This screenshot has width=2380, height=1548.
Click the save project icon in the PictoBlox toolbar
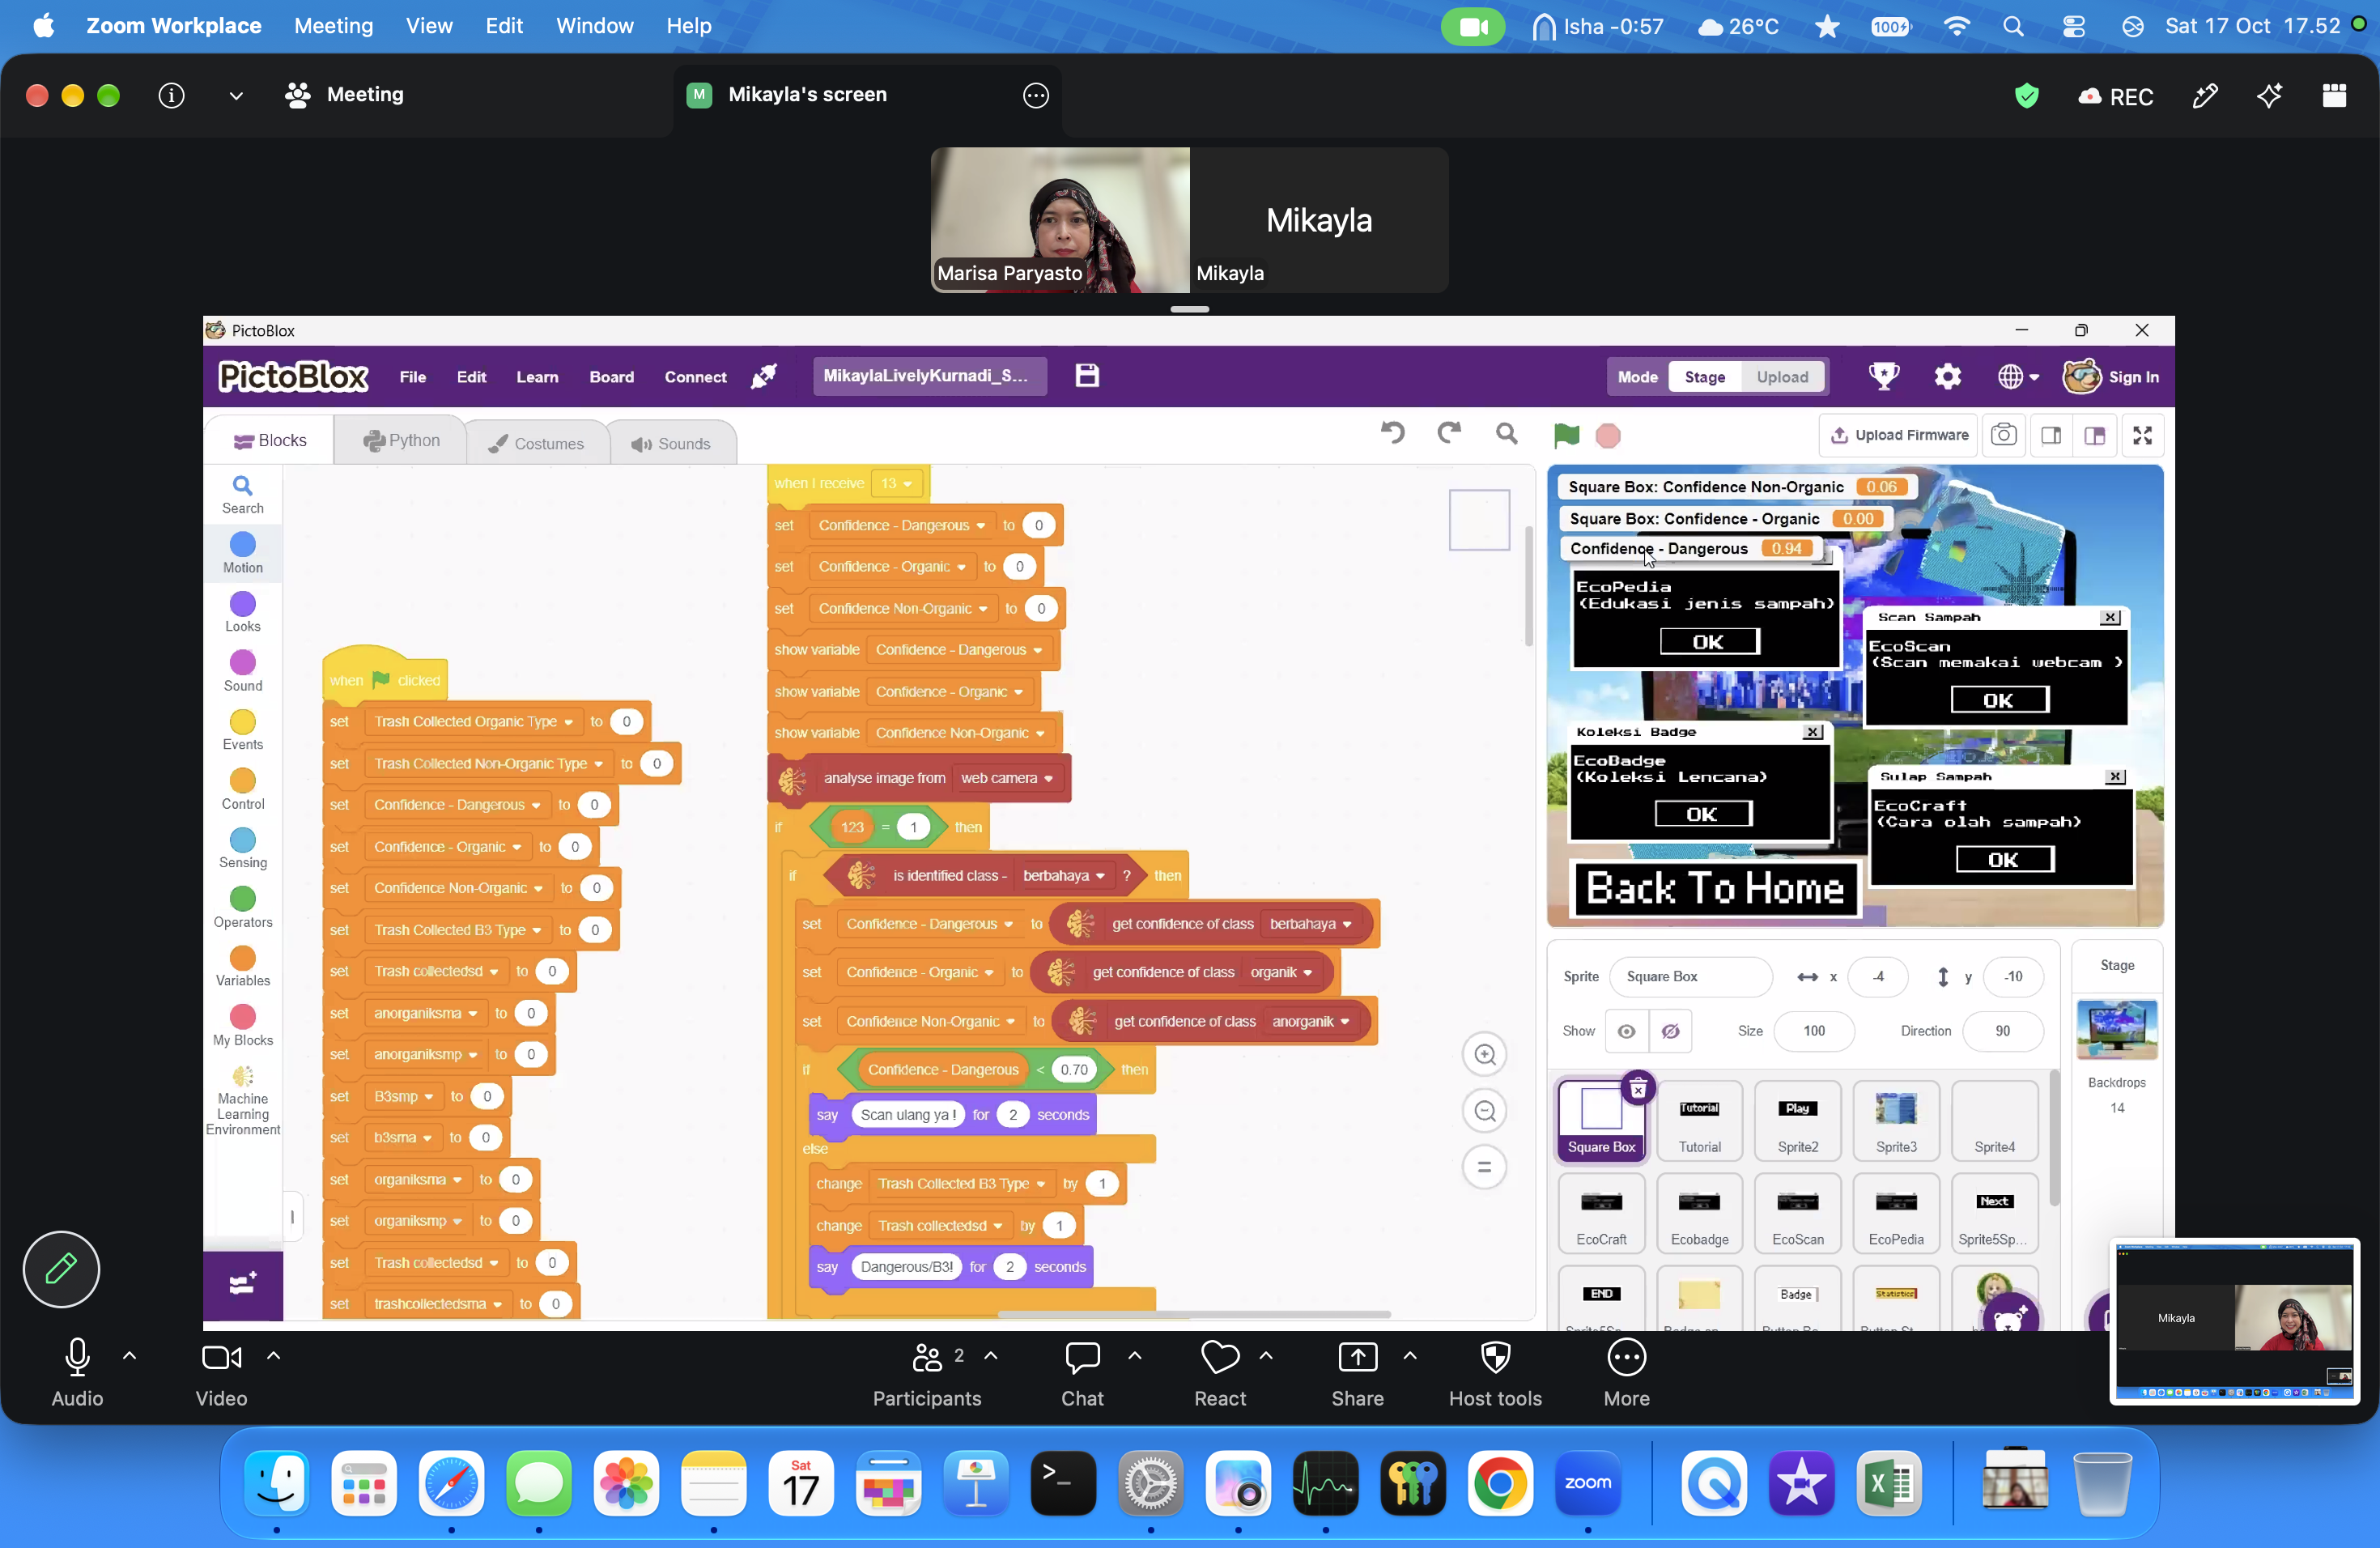1087,375
